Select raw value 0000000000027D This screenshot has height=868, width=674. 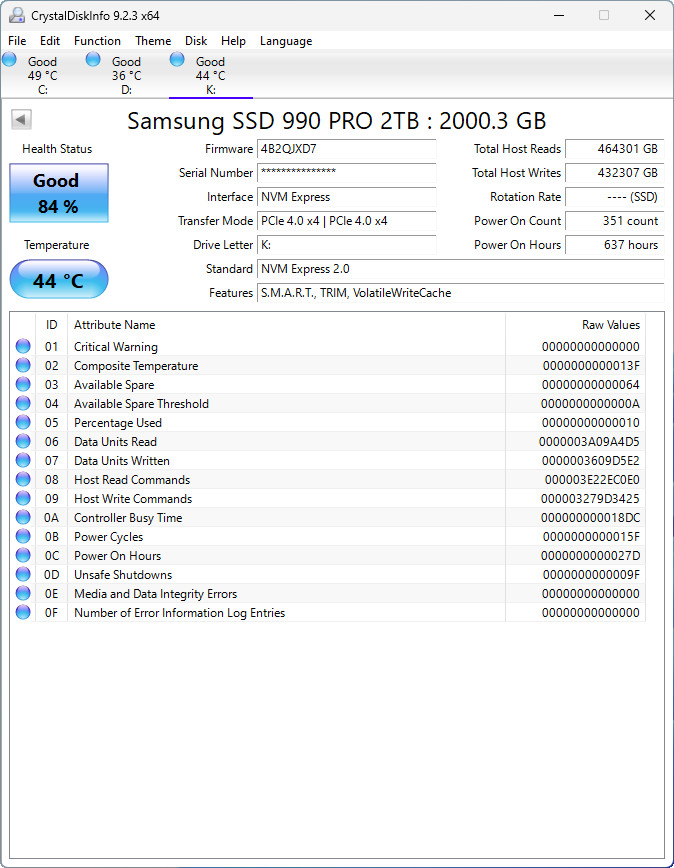[590, 556]
